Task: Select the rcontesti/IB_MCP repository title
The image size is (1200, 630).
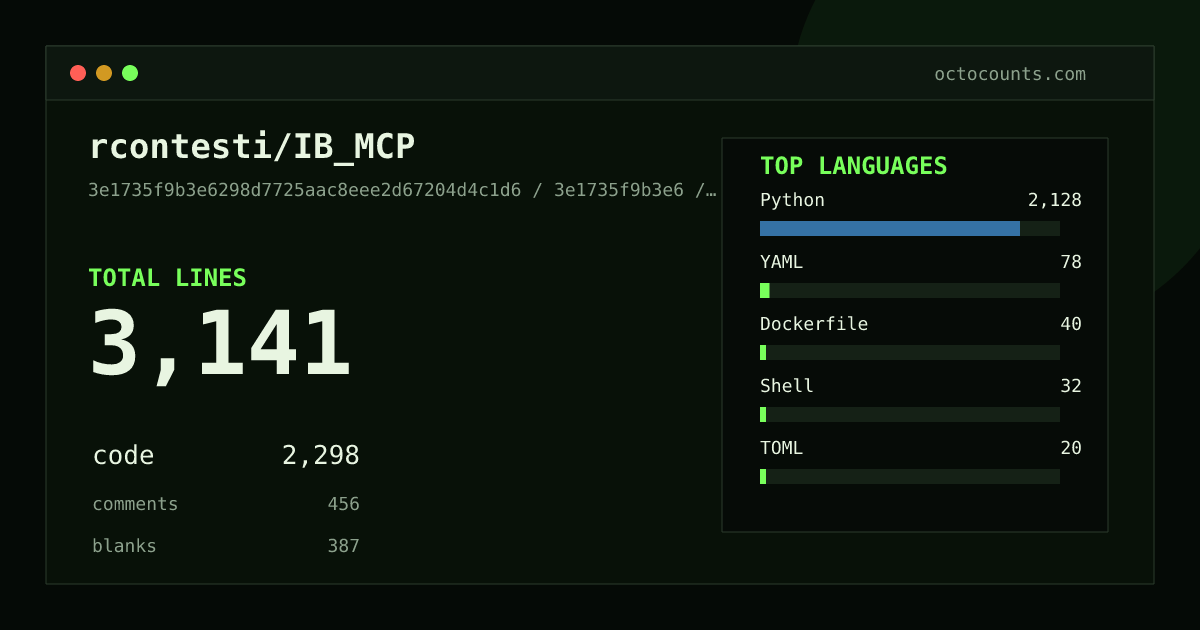Action: coord(252,147)
